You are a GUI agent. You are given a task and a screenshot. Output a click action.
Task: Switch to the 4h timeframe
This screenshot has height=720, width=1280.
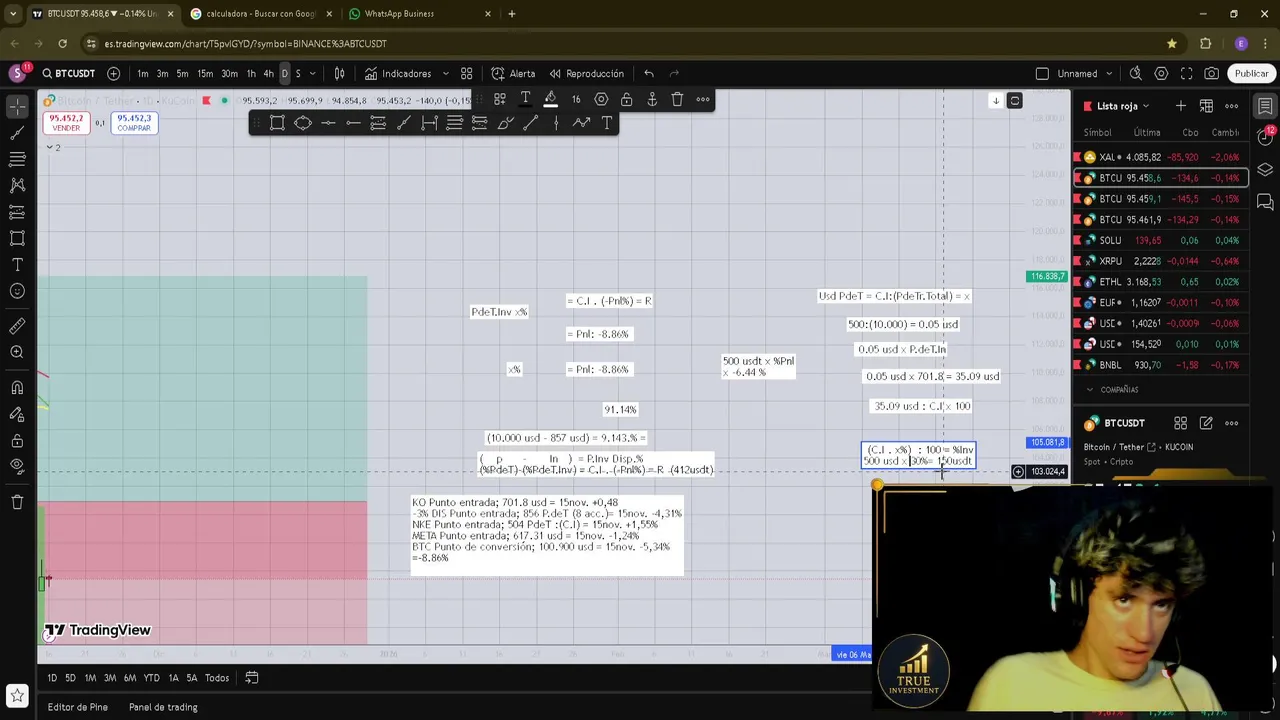(x=268, y=73)
